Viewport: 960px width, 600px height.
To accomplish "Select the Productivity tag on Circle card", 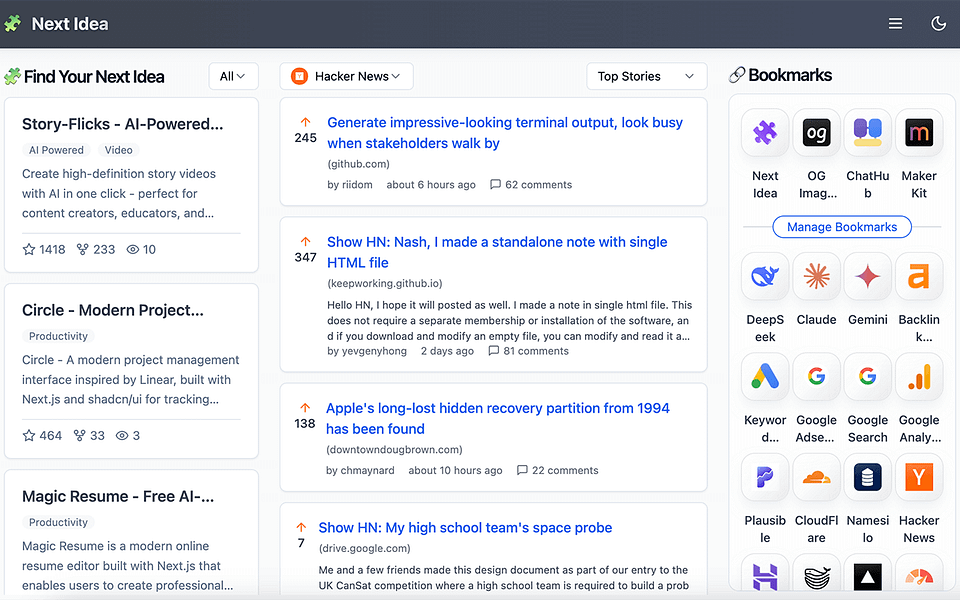I will point(58,336).
